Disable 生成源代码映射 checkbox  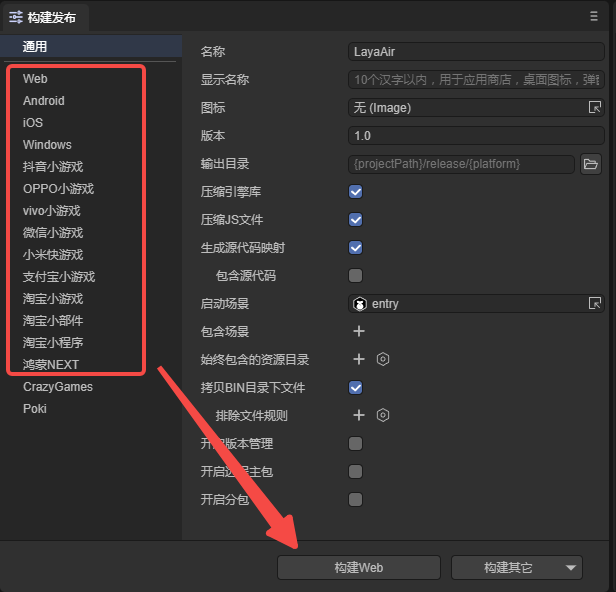pyautogui.click(x=356, y=247)
